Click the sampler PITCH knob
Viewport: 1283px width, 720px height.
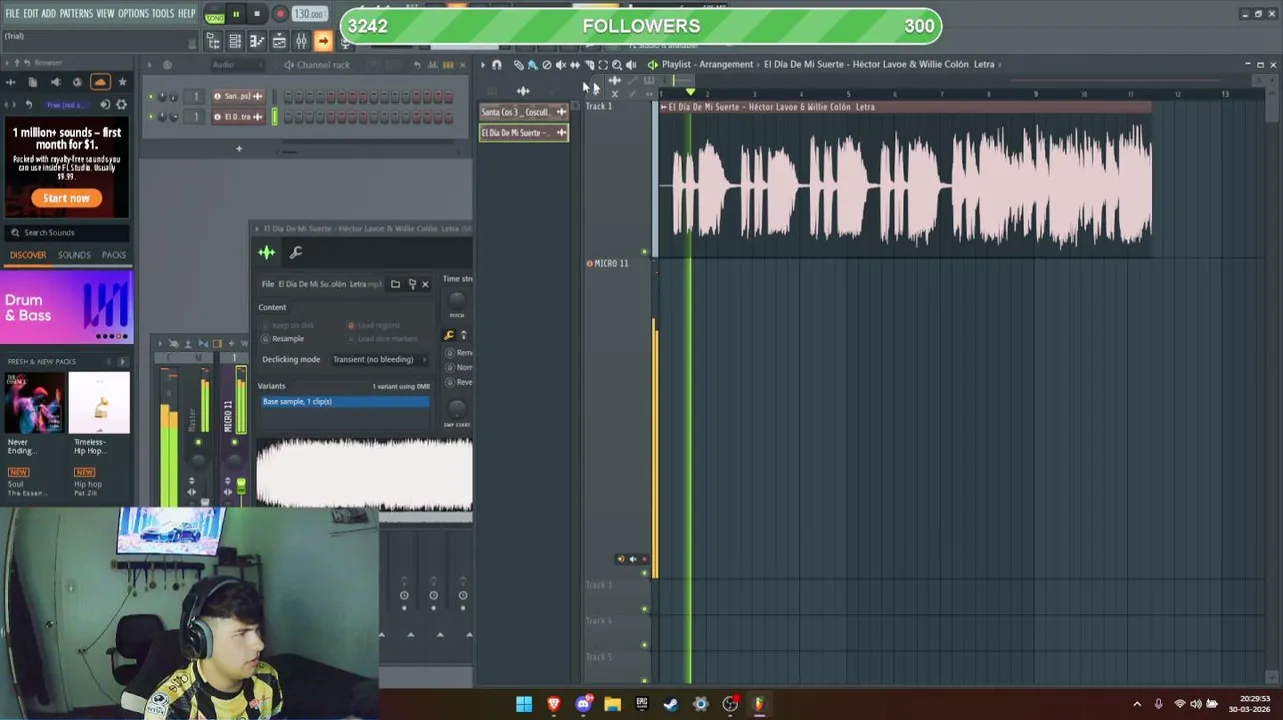click(457, 299)
